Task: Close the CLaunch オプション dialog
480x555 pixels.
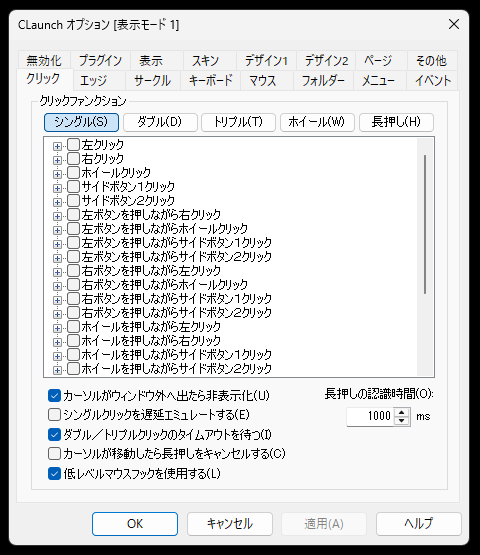Action: [454, 24]
